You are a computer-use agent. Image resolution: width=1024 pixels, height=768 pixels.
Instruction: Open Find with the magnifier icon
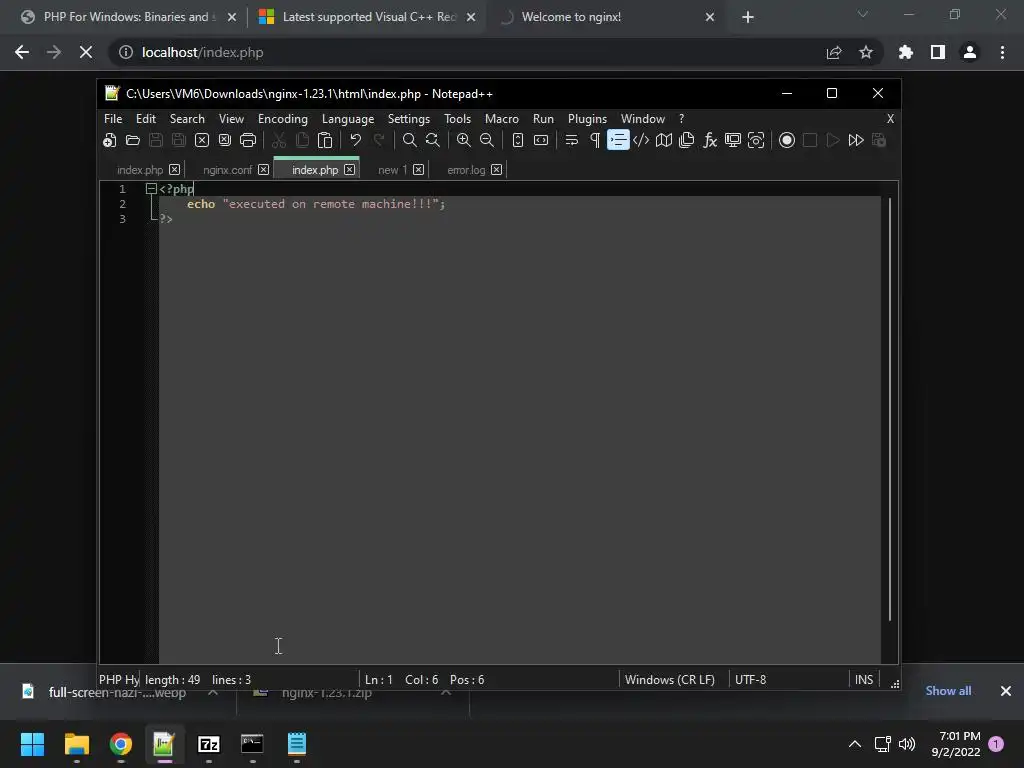pos(409,140)
